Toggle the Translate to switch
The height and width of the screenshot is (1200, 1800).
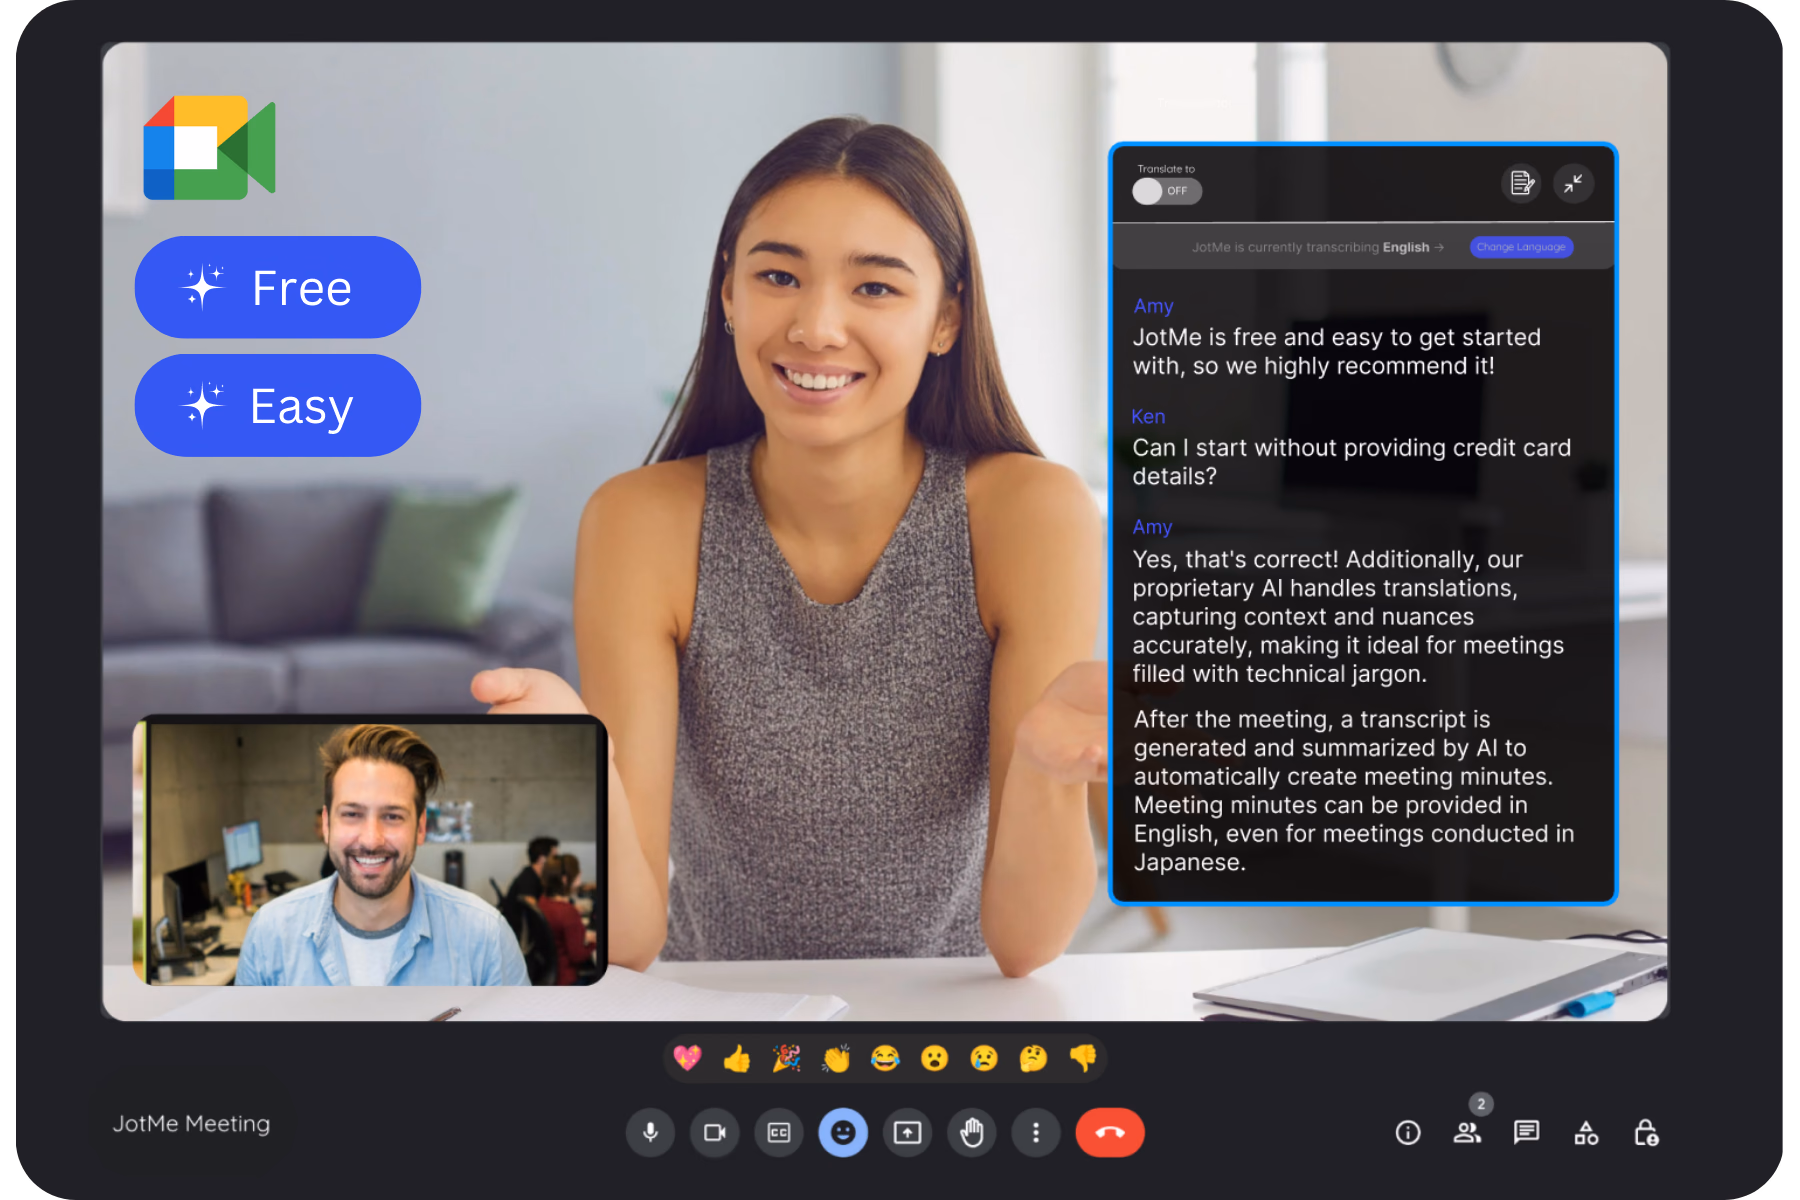[1166, 191]
